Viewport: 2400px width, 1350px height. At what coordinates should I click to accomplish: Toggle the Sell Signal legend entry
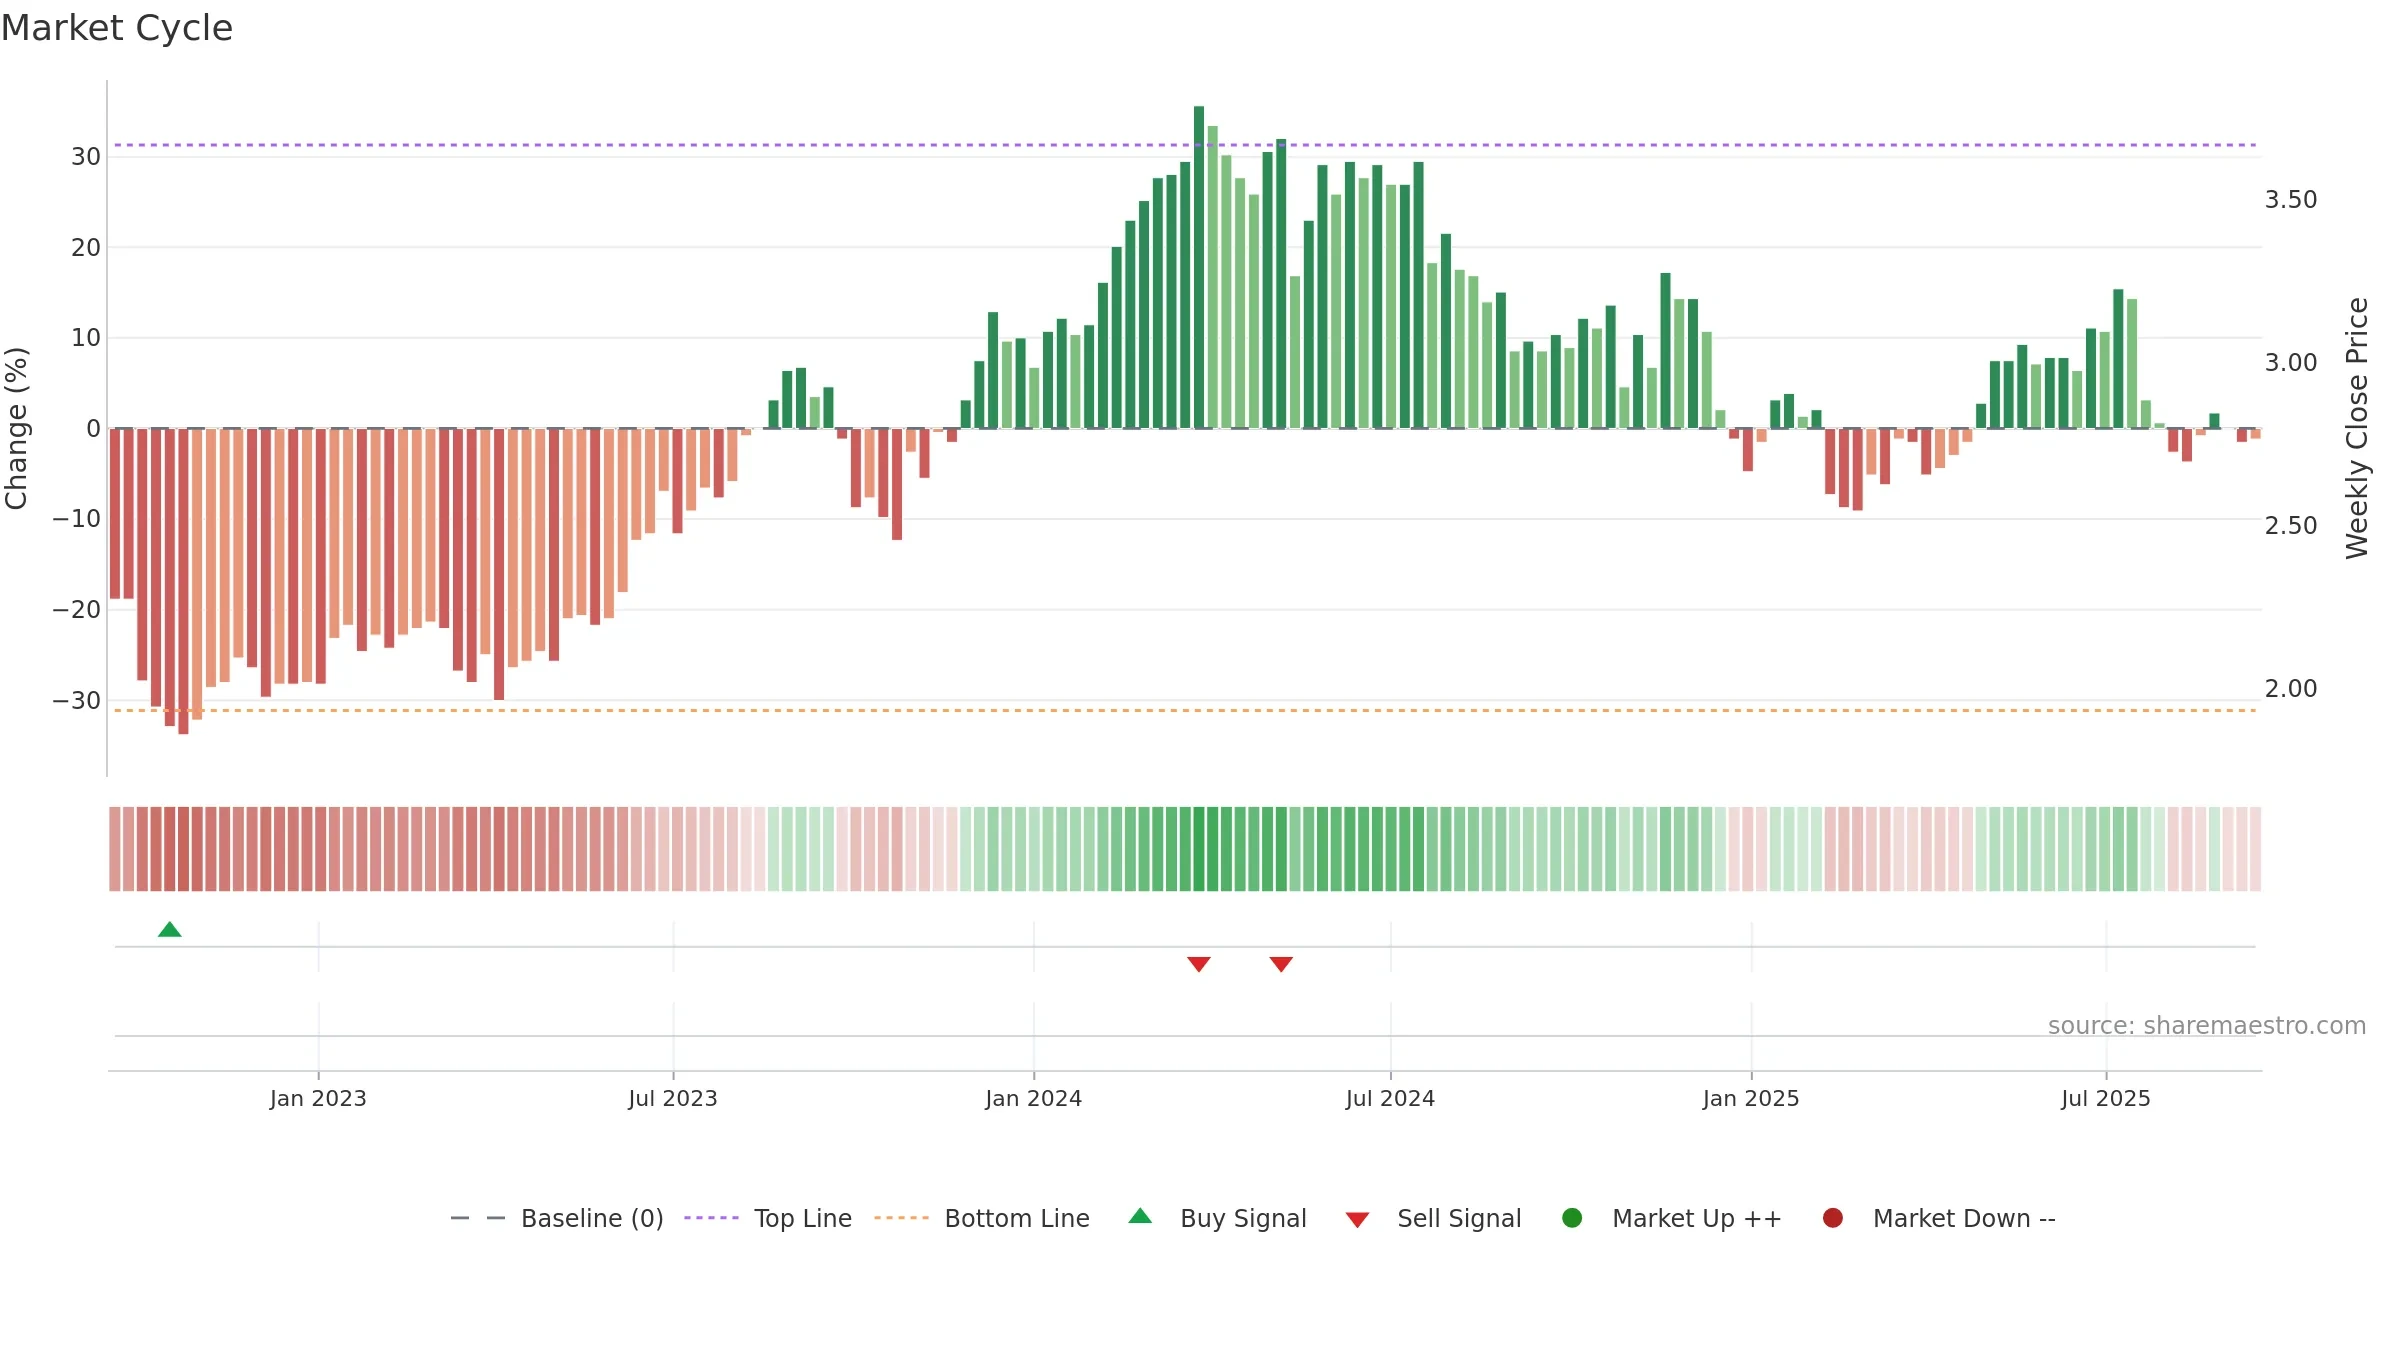pyautogui.click(x=1433, y=1218)
